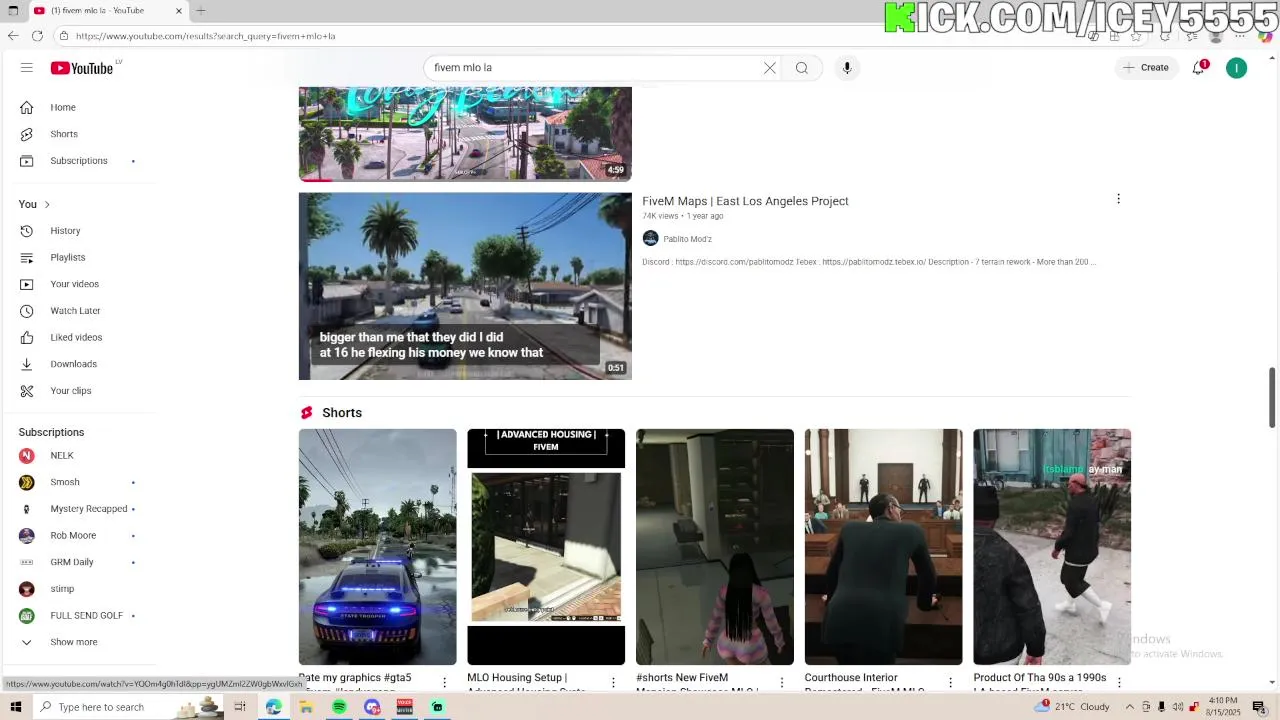Open the Subscriptions feed in sidebar

[x=78, y=161]
